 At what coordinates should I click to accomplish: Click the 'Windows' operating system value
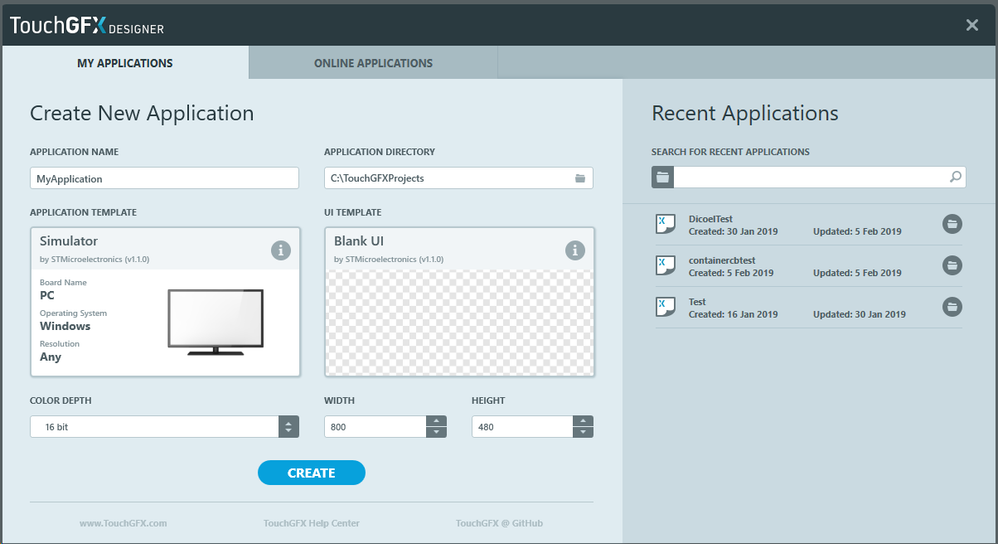[x=65, y=326]
